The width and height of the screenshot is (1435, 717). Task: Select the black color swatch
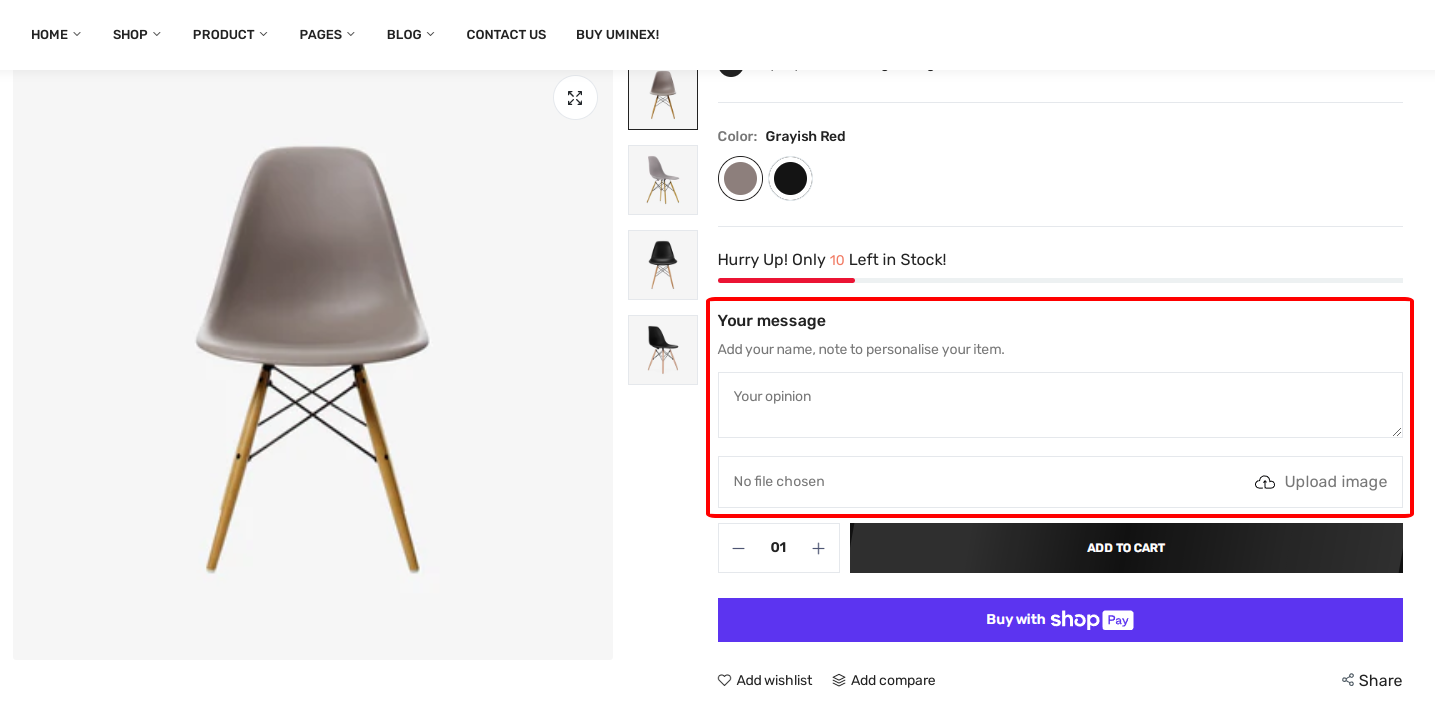point(790,179)
